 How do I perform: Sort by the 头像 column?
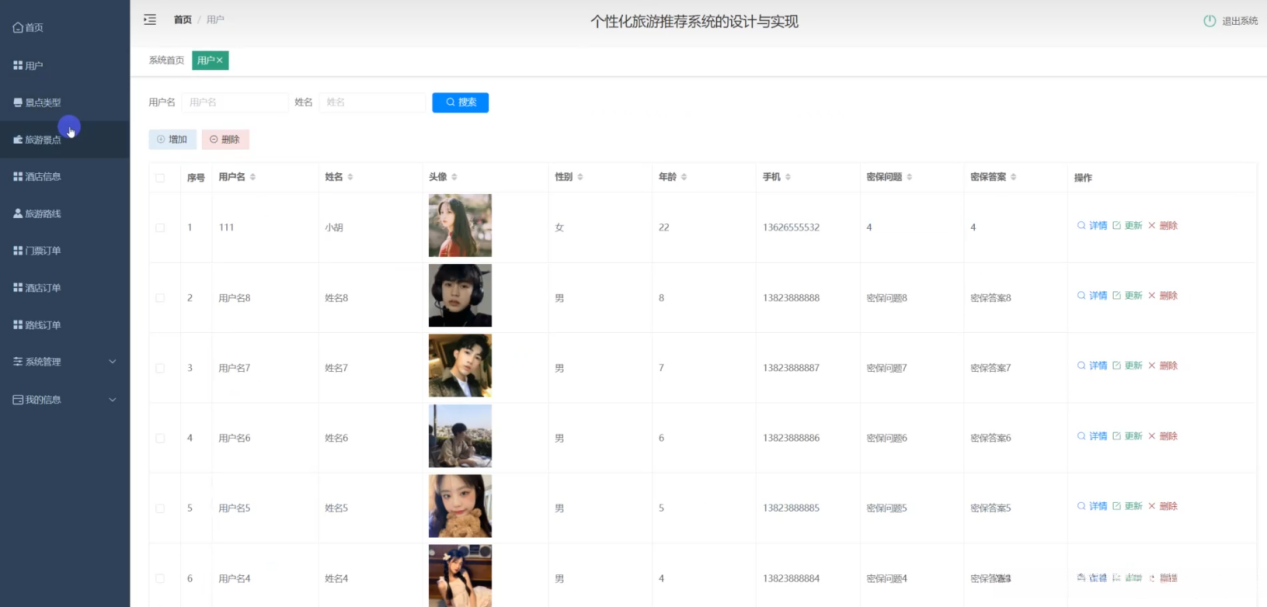pos(454,177)
